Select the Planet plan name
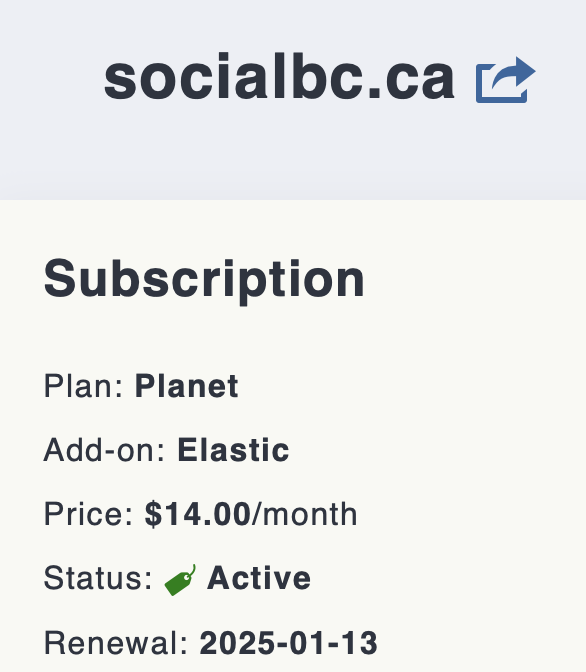 tap(186, 386)
